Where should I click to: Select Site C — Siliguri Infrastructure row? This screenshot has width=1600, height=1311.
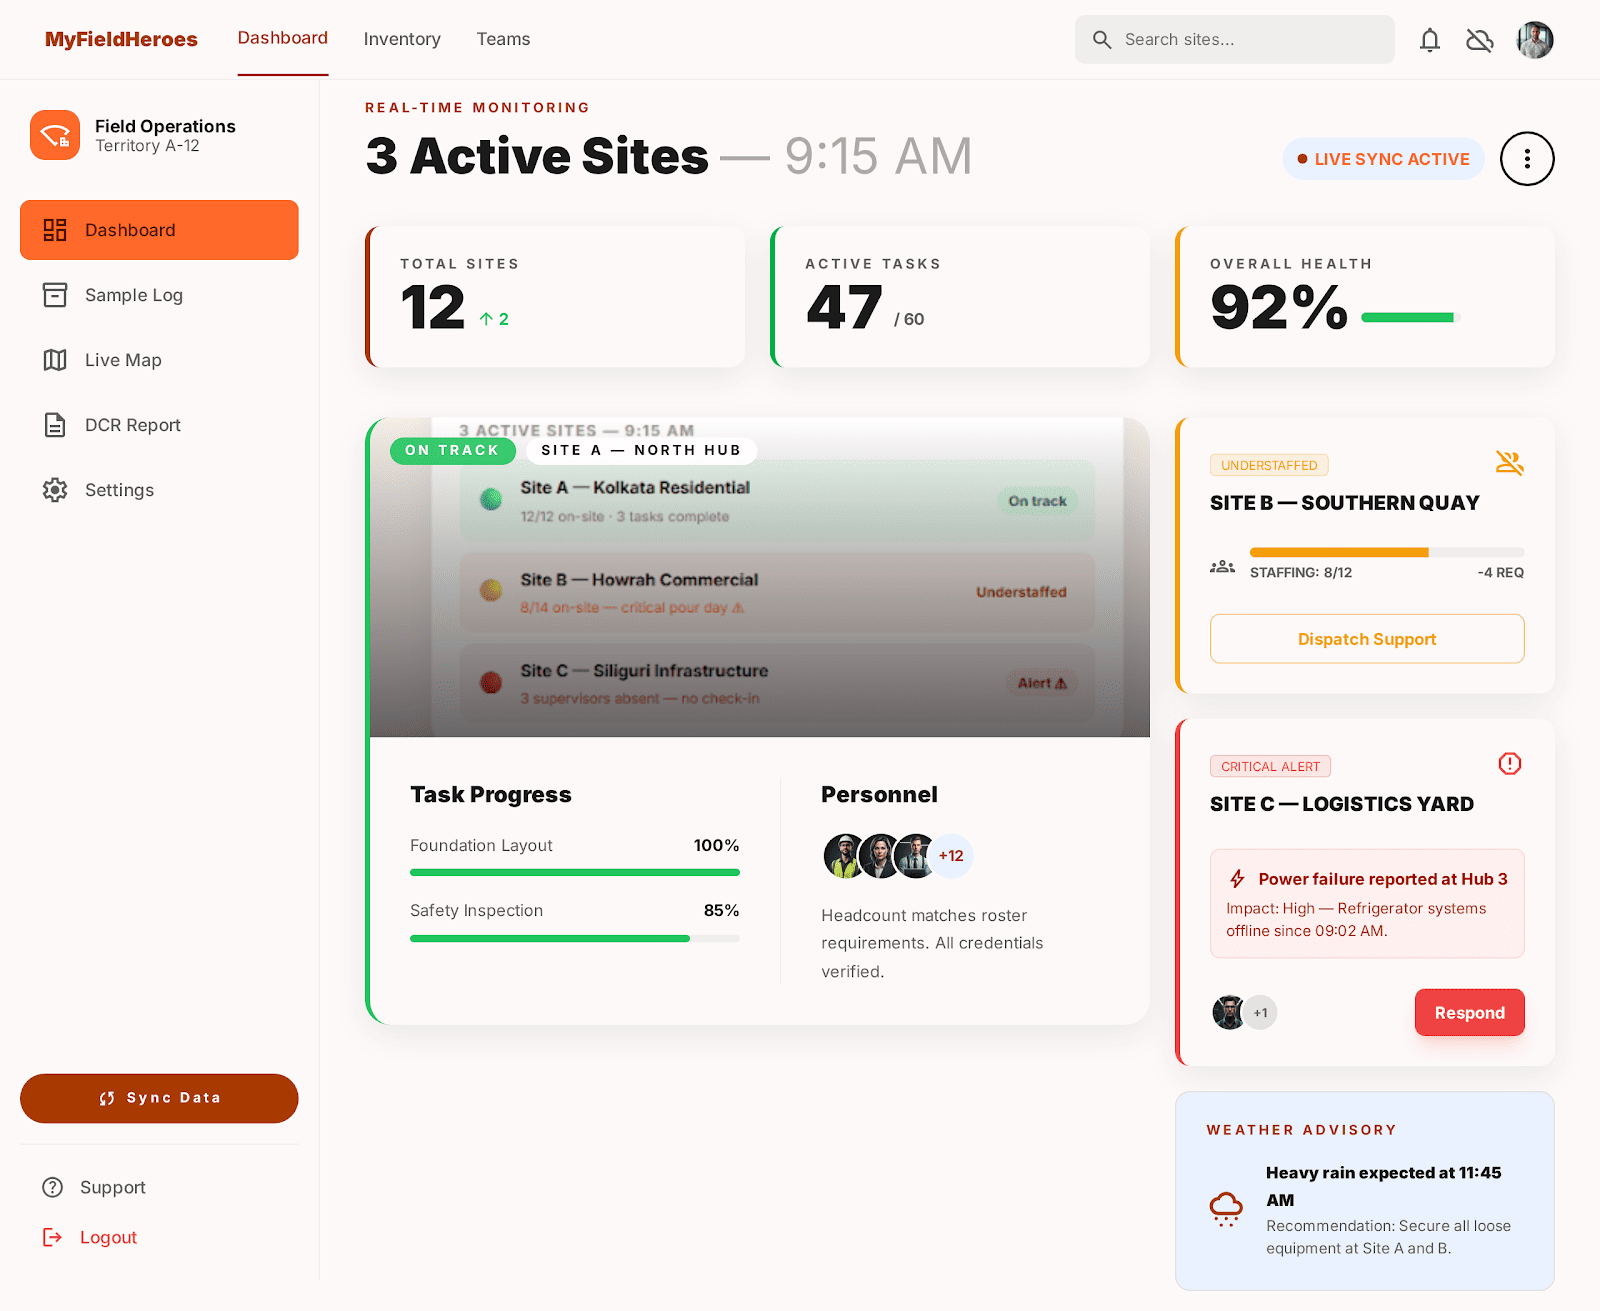coord(777,683)
